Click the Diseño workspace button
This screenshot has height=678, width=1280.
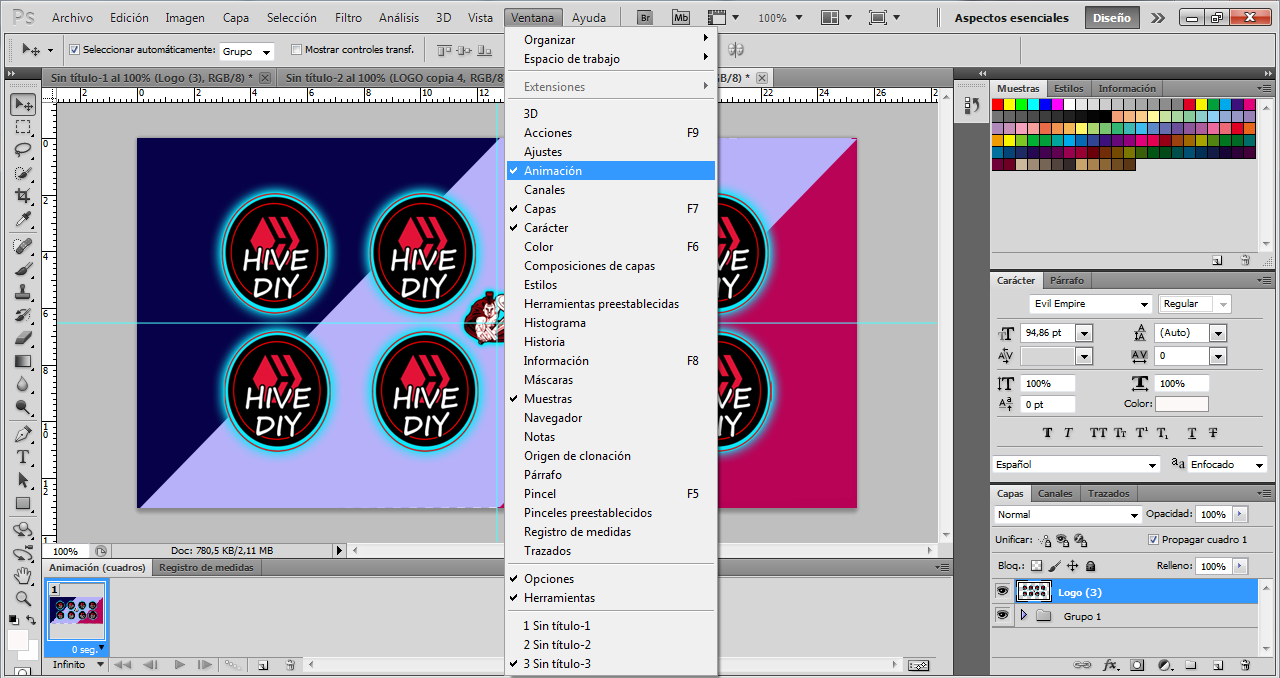[x=1111, y=18]
